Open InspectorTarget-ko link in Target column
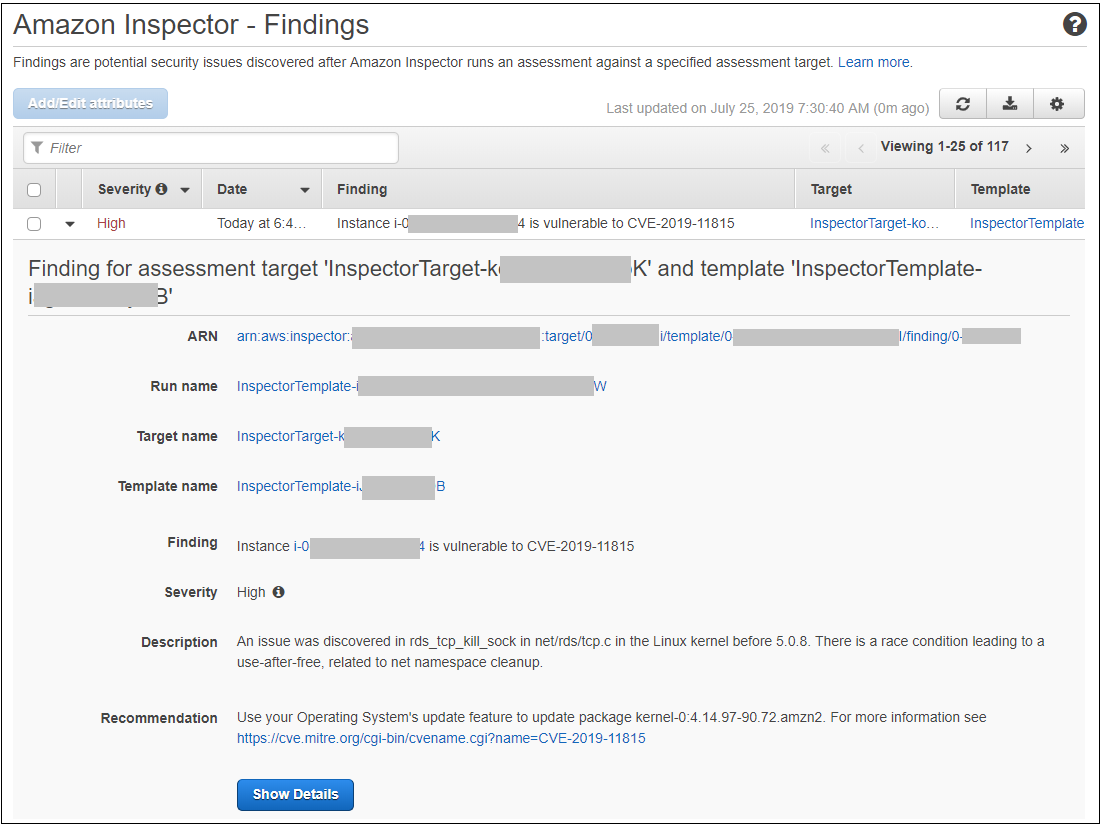The width and height of the screenshot is (1103, 825). 874,223
